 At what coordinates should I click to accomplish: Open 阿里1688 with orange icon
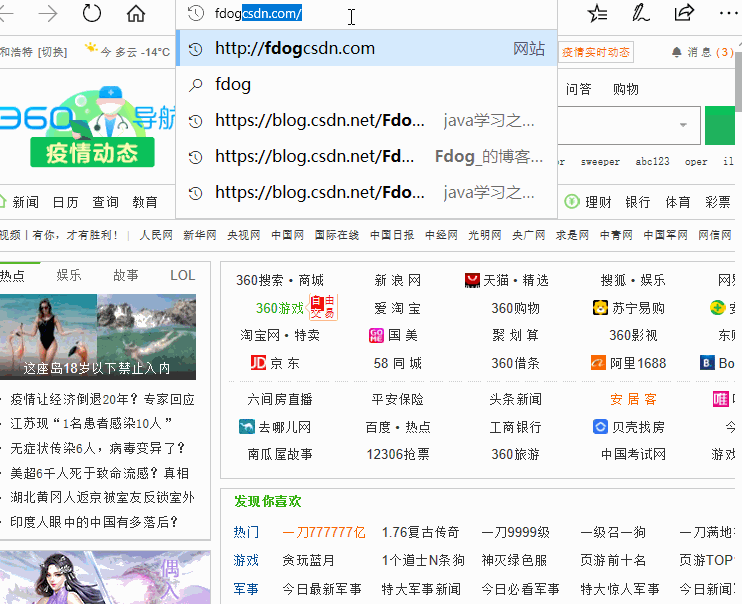628,363
